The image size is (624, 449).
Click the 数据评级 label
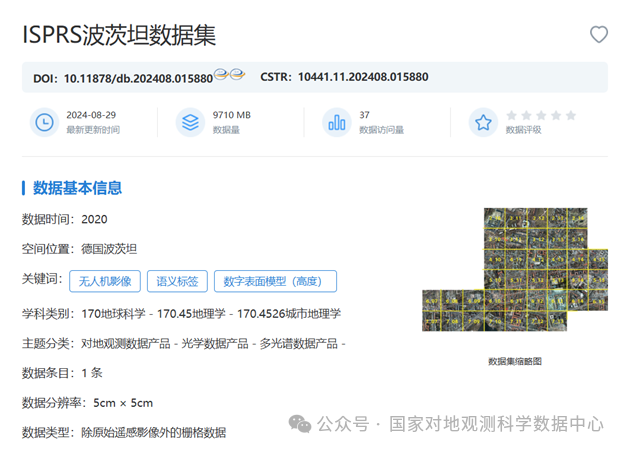tap(523, 130)
